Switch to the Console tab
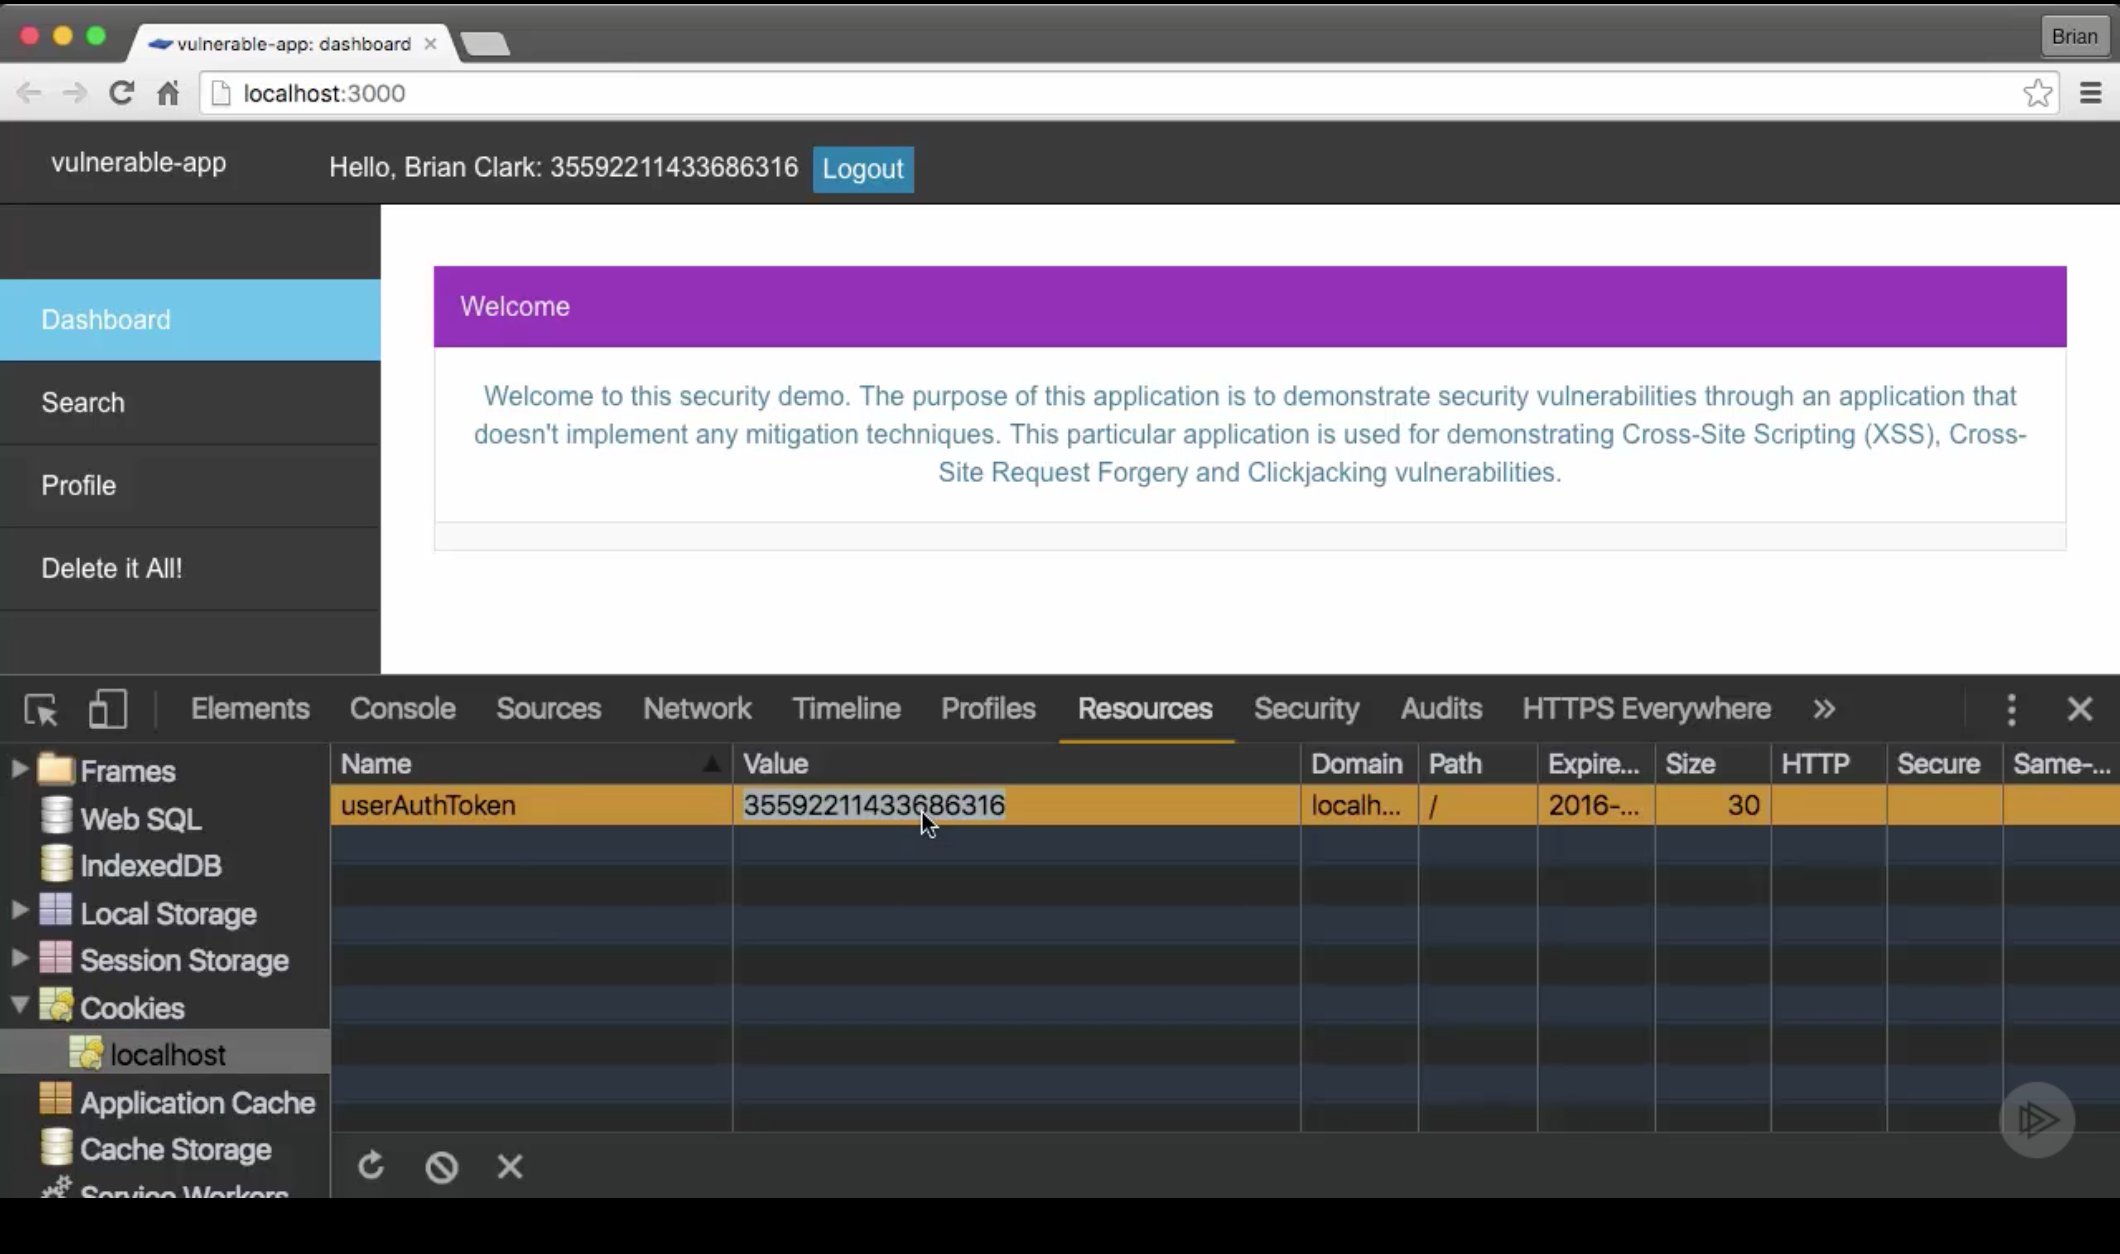Screen dimensions: 2120x1254 [x=402, y=709]
